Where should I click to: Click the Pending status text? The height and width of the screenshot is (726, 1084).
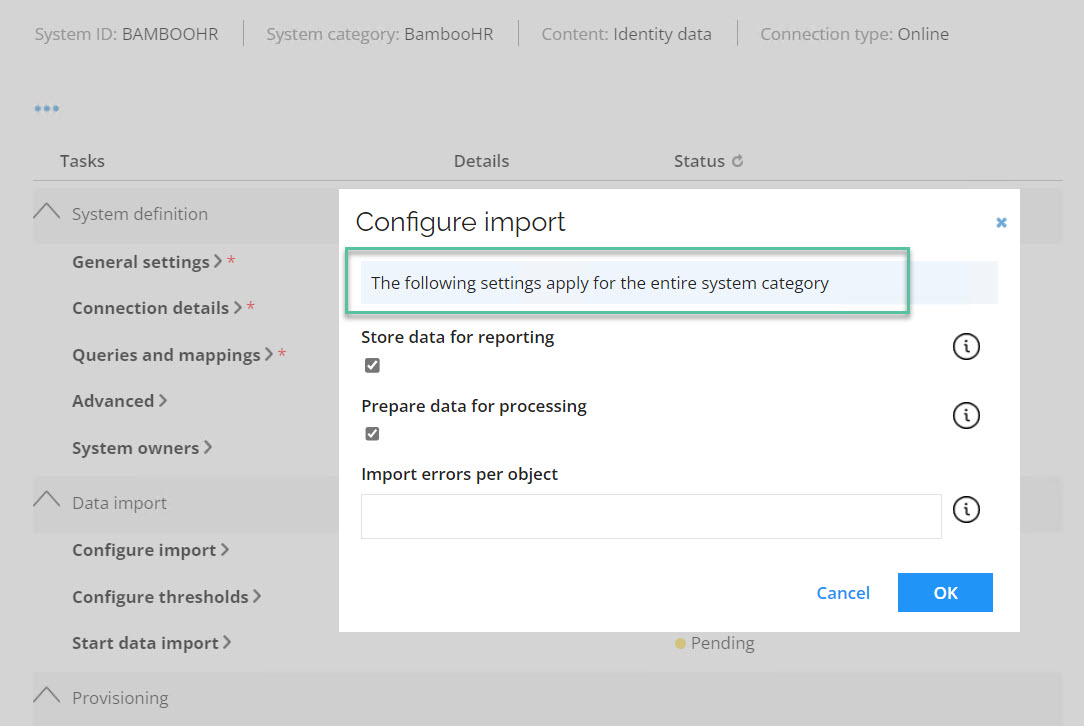point(722,643)
